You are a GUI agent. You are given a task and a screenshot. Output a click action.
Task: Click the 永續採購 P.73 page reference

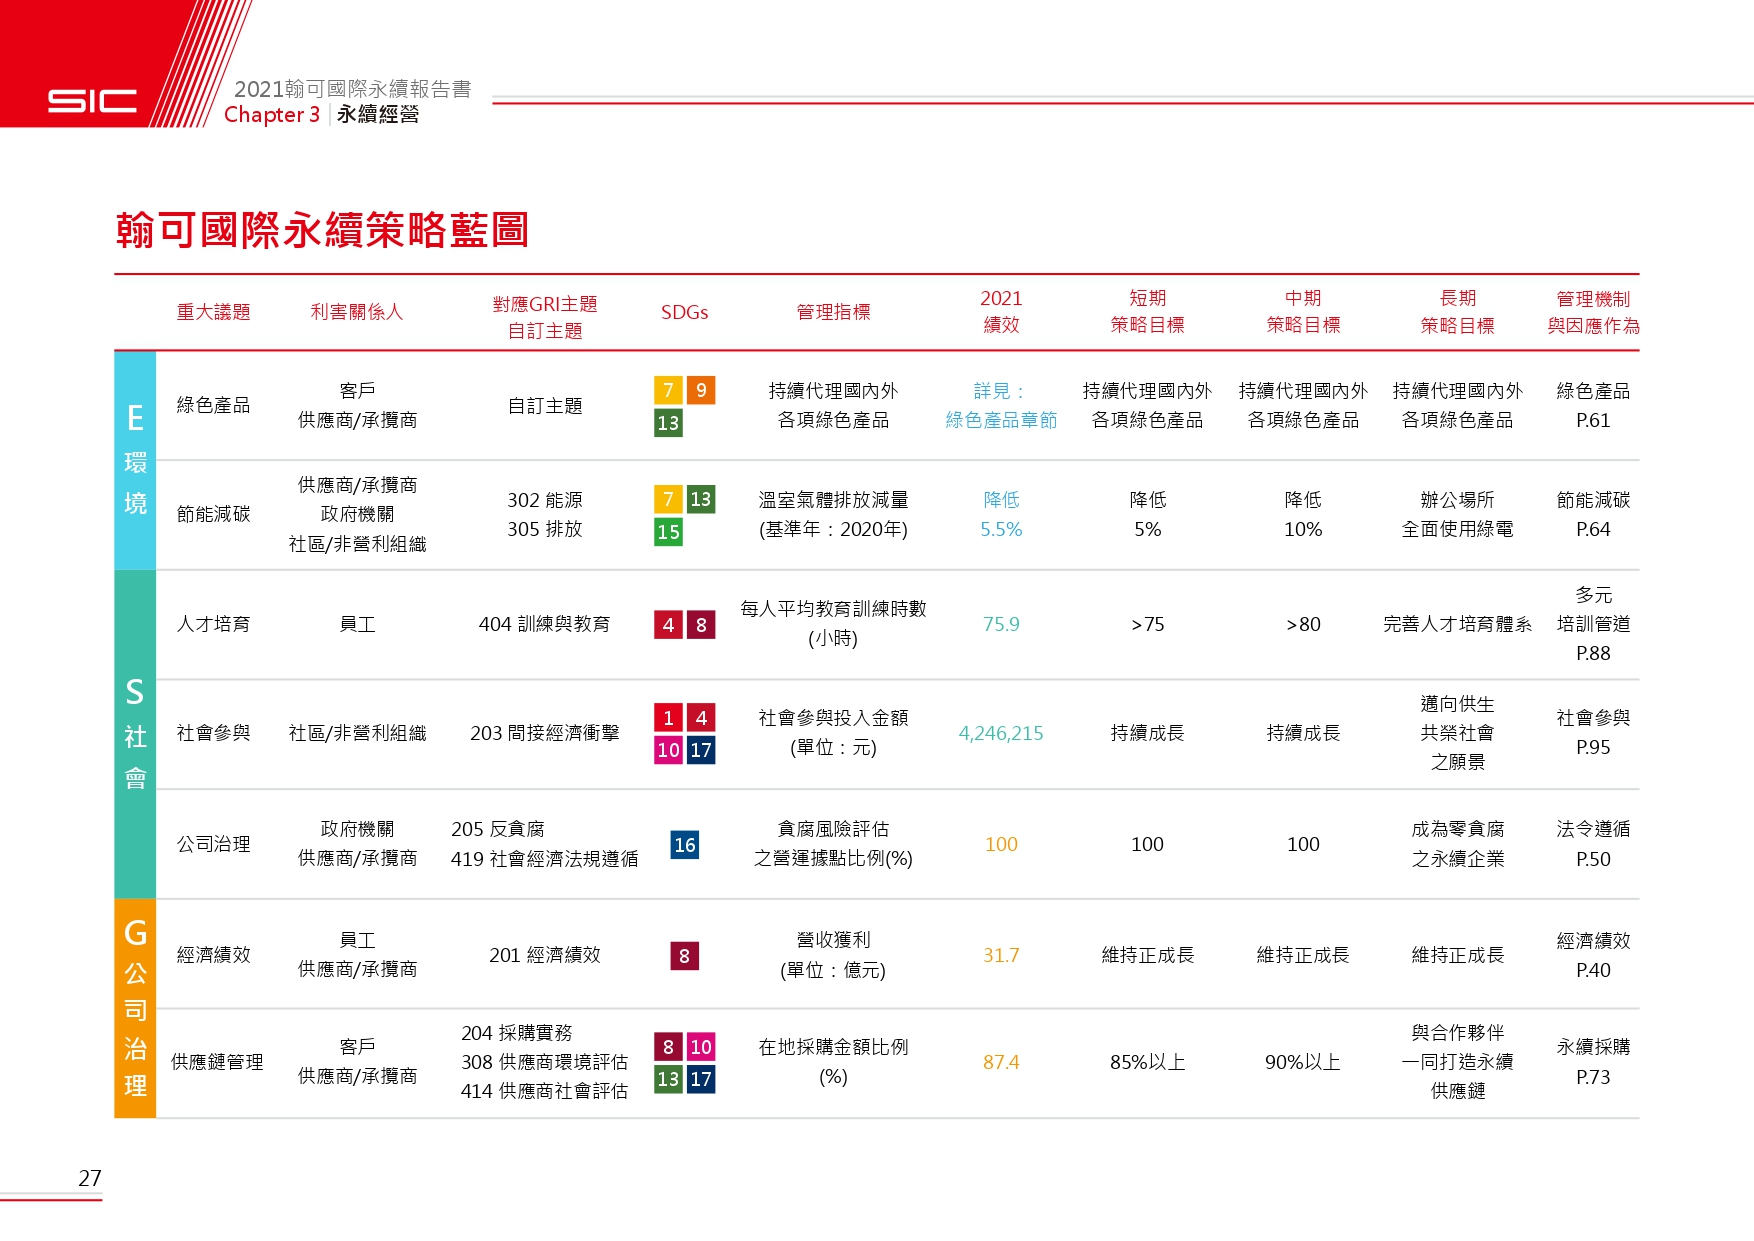pyautogui.click(x=1593, y=1062)
